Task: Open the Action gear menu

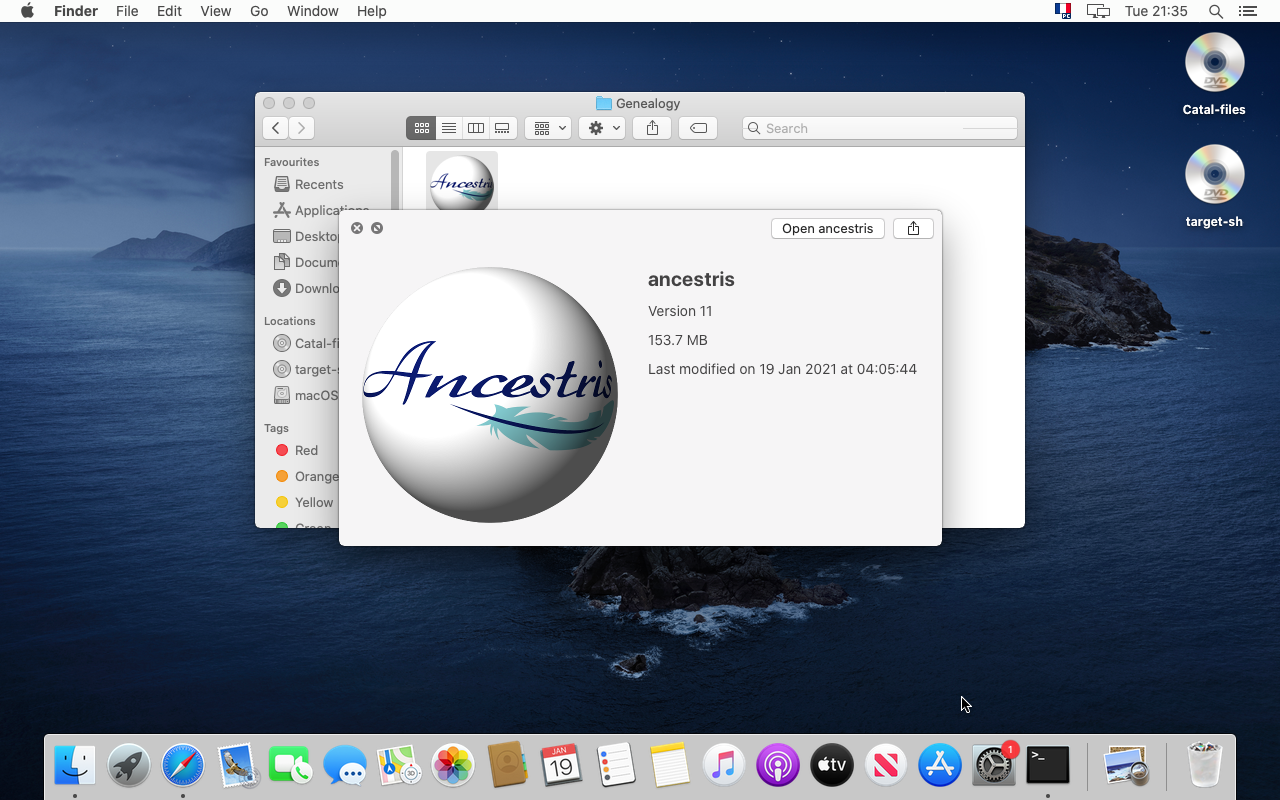Action: [x=602, y=128]
